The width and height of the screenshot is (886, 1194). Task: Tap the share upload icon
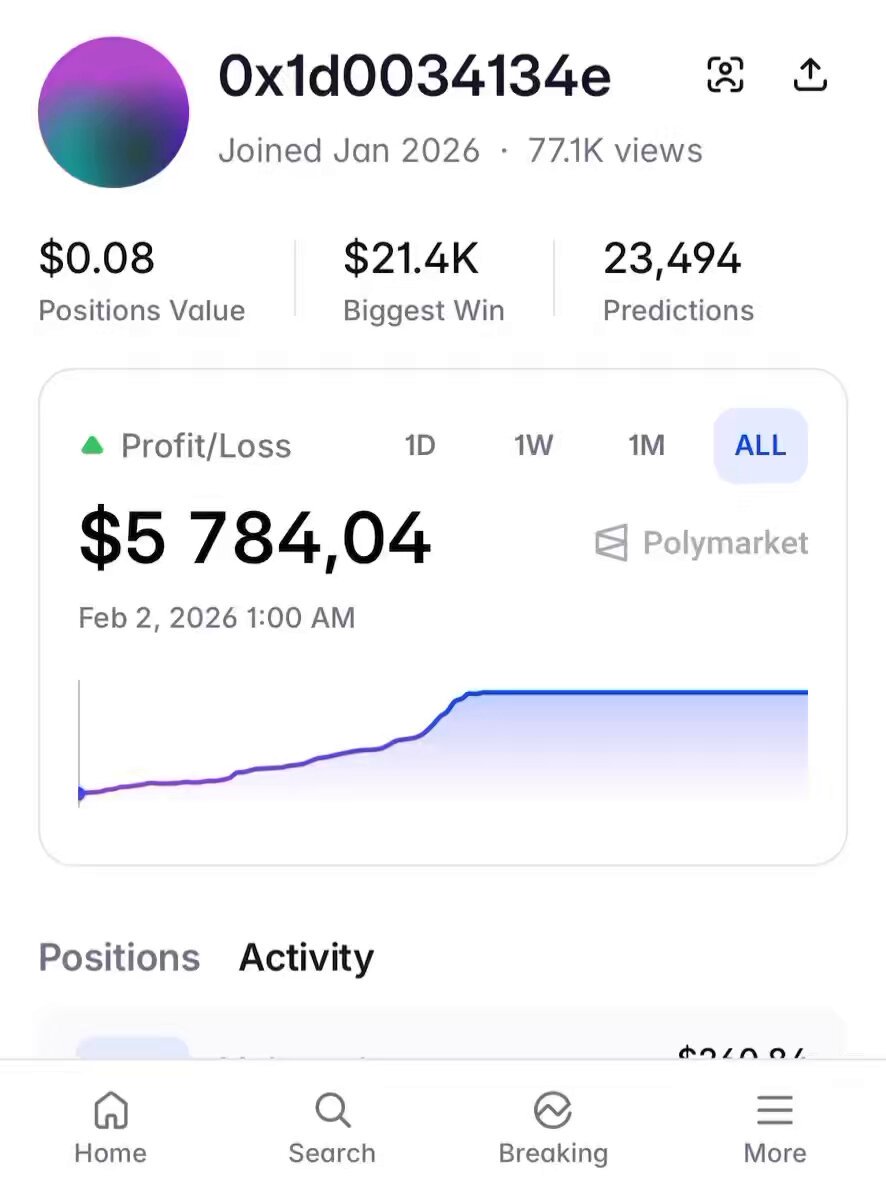point(810,75)
